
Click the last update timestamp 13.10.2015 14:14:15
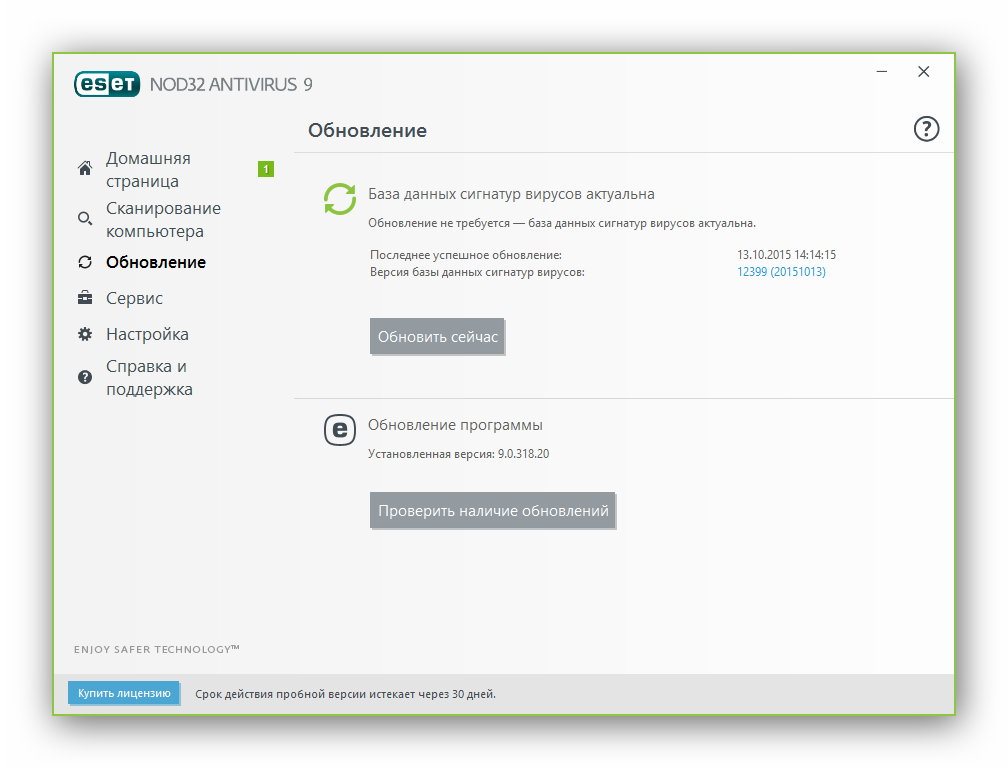[786, 255]
